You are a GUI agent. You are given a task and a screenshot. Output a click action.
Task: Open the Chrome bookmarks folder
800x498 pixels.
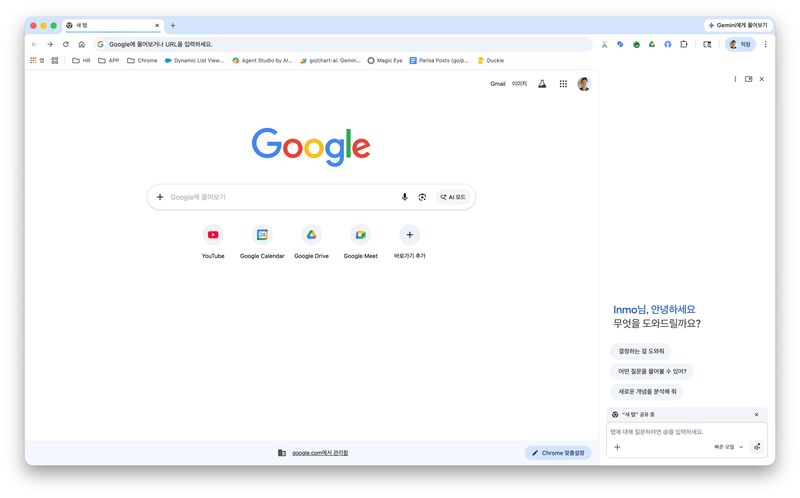(142, 60)
